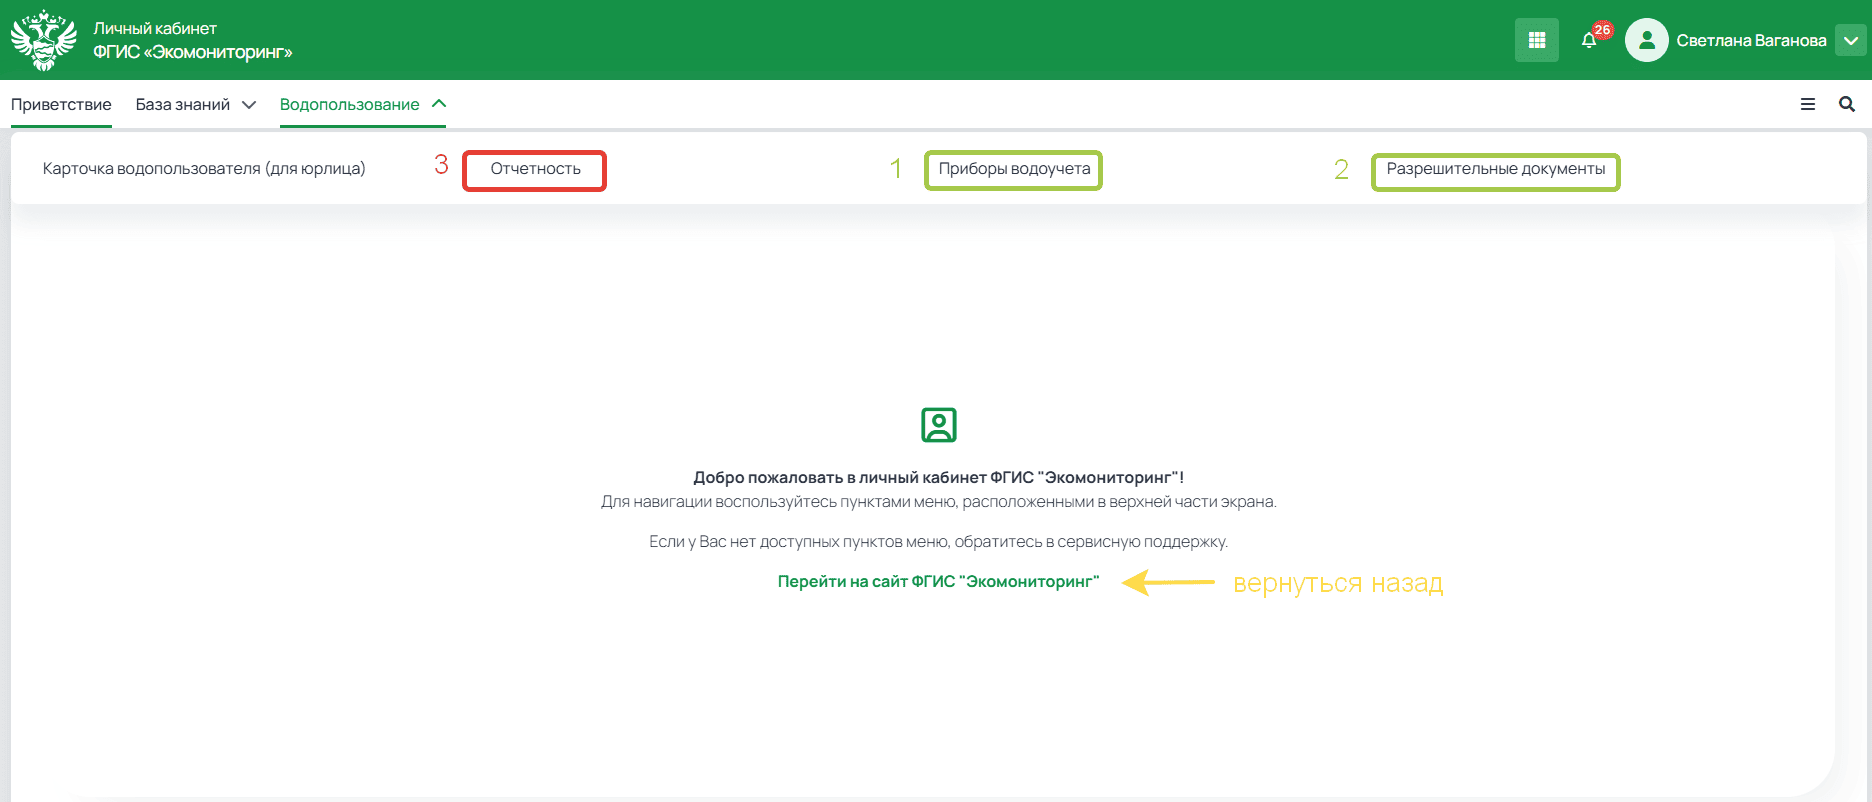The height and width of the screenshot is (802, 1872).
Task: Click the Личный кабинет ФГИС «Экомониторинг» title
Action: (x=192, y=41)
